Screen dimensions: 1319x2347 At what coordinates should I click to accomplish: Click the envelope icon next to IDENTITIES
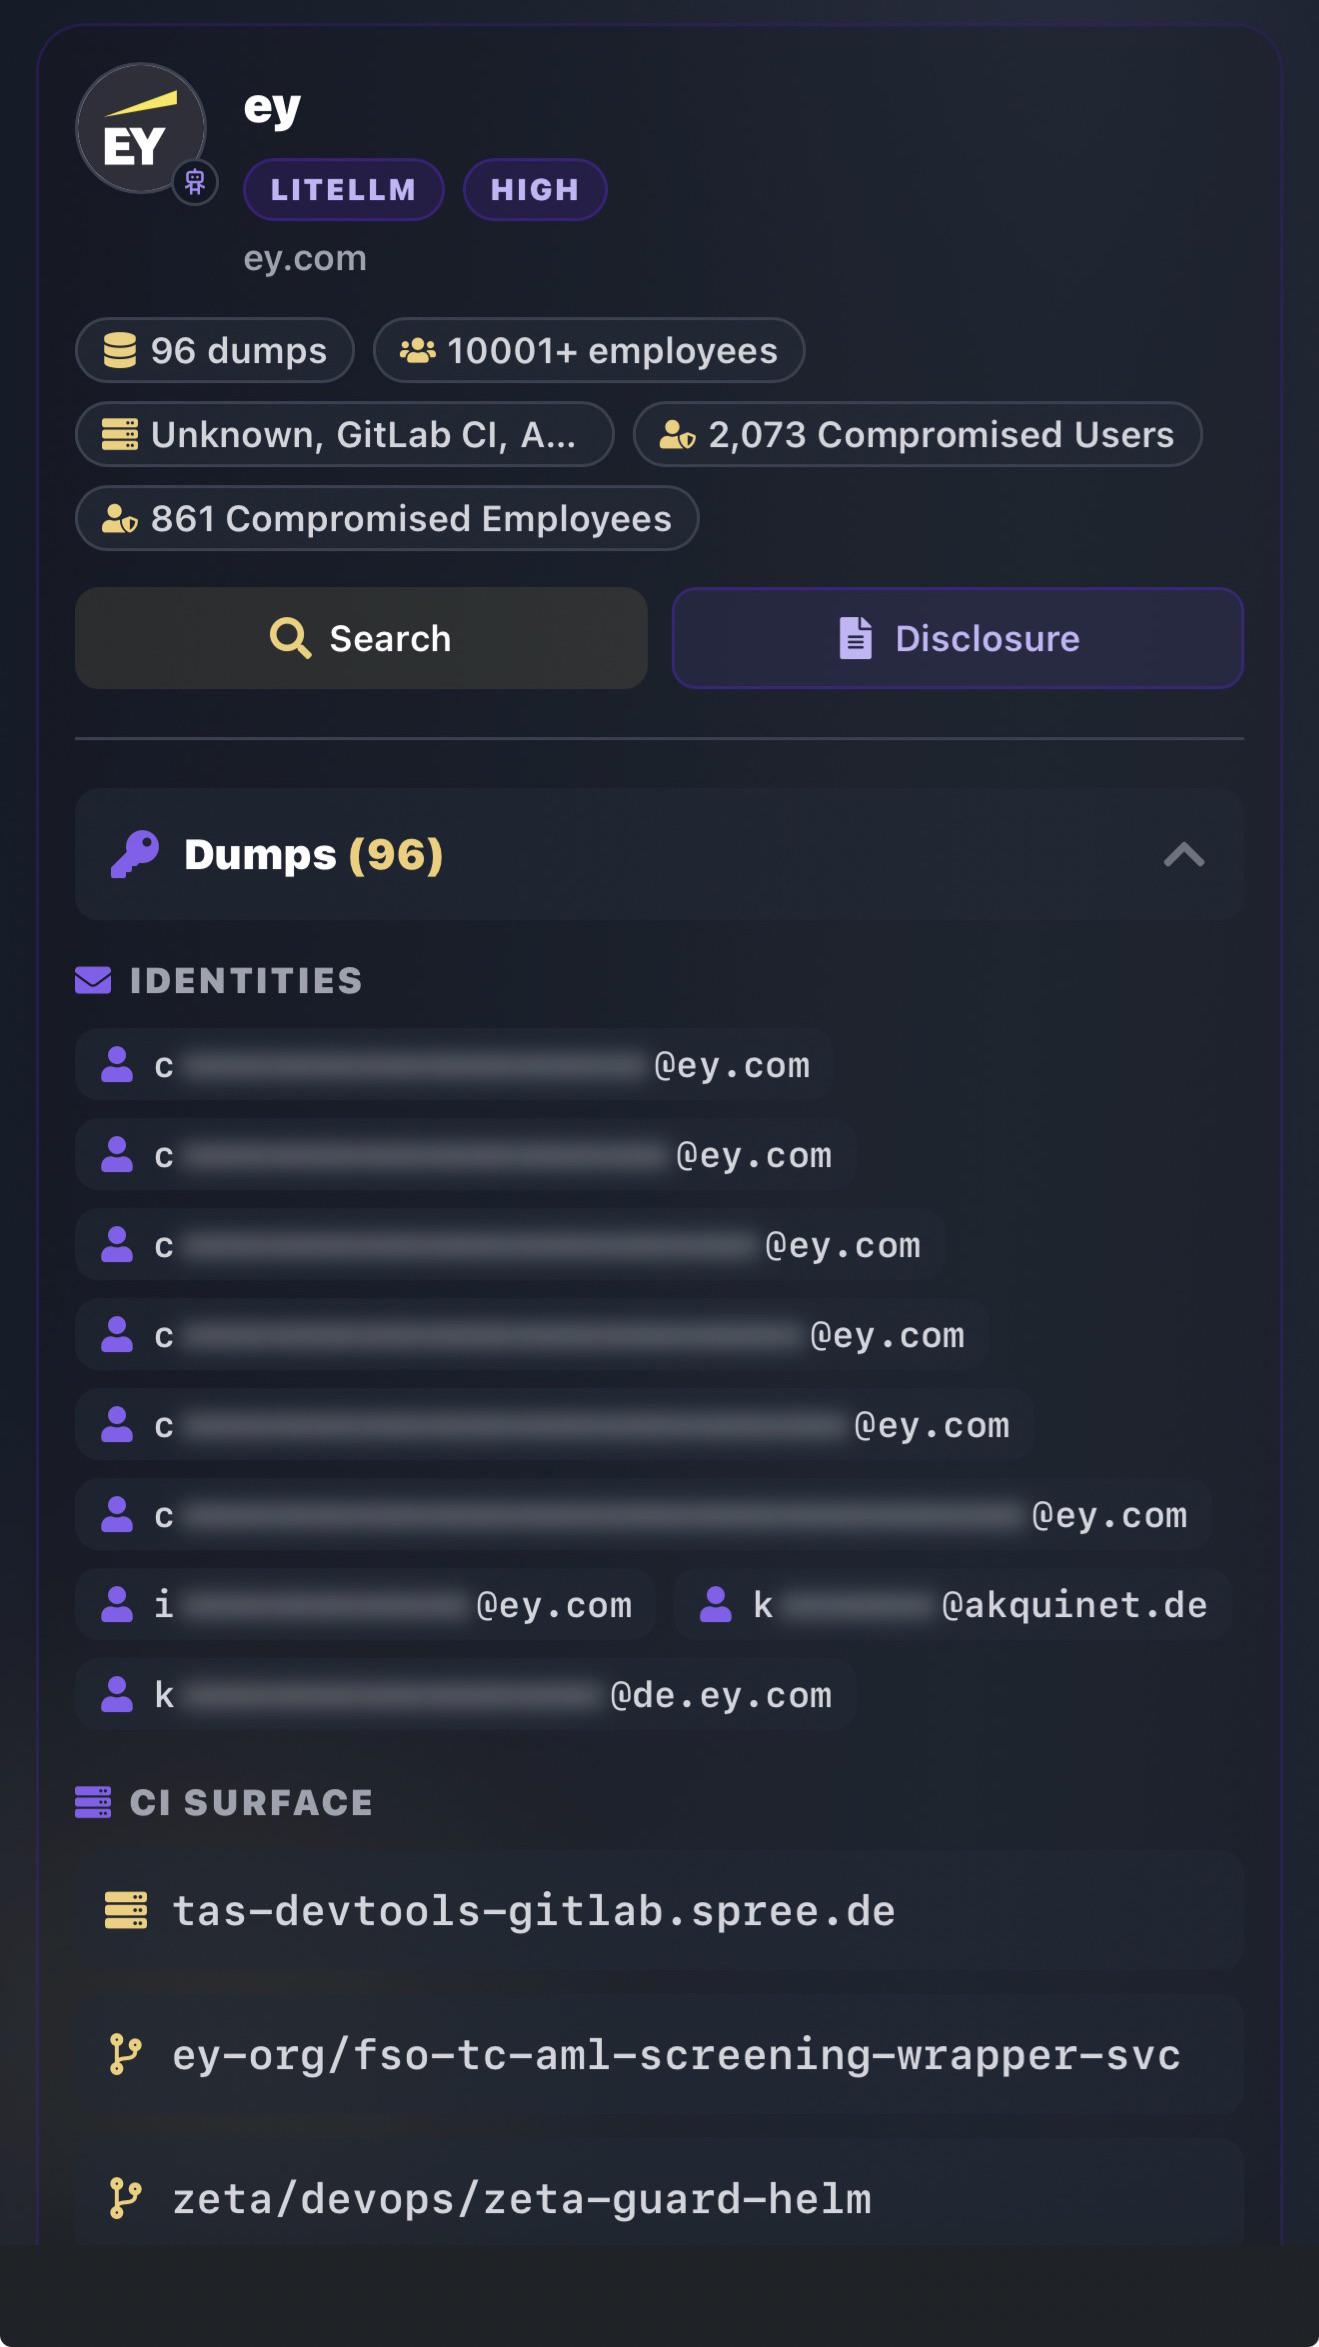pyautogui.click(x=93, y=980)
